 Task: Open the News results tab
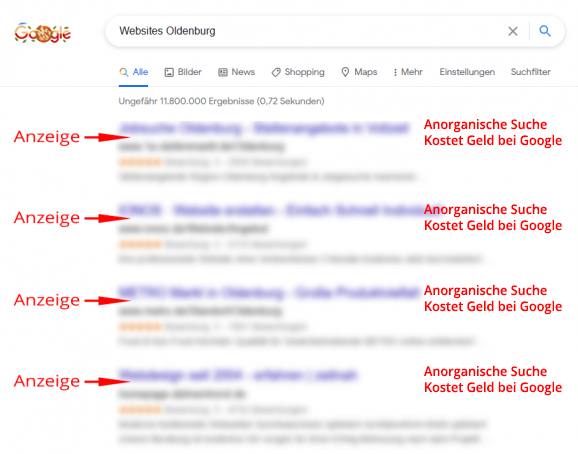point(237,72)
